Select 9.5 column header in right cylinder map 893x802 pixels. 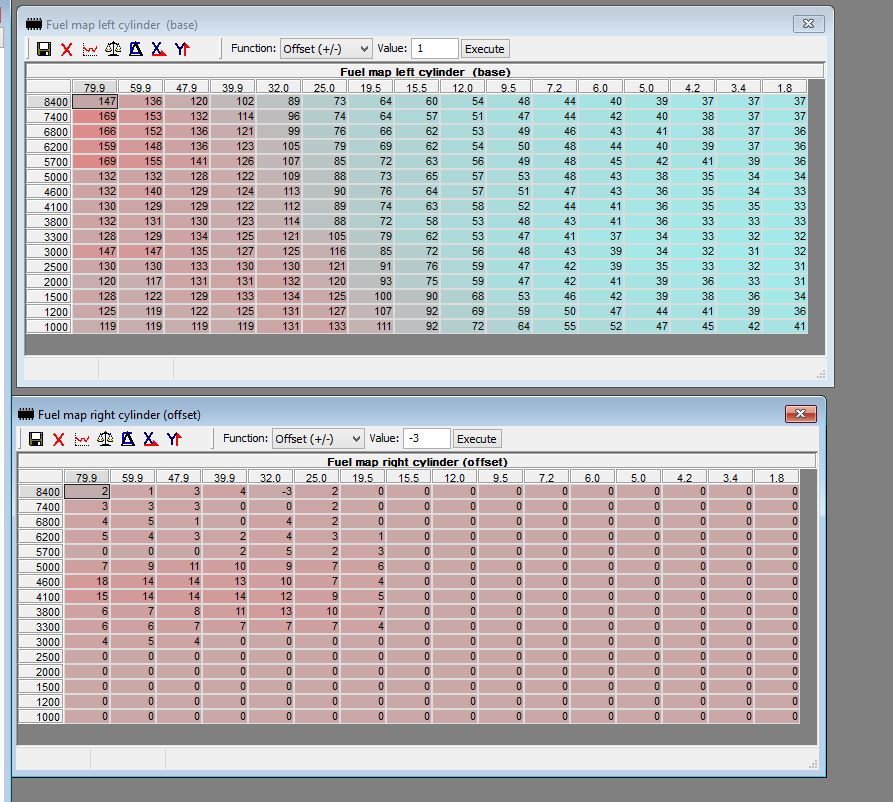coord(500,477)
